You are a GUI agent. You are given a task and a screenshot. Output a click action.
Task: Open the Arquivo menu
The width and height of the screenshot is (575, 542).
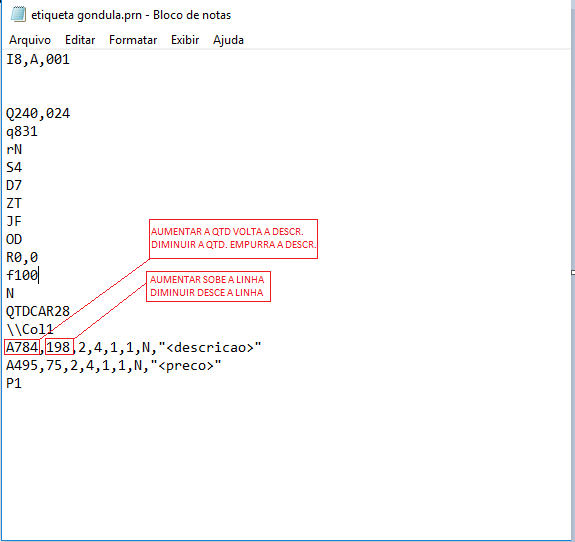pos(30,40)
